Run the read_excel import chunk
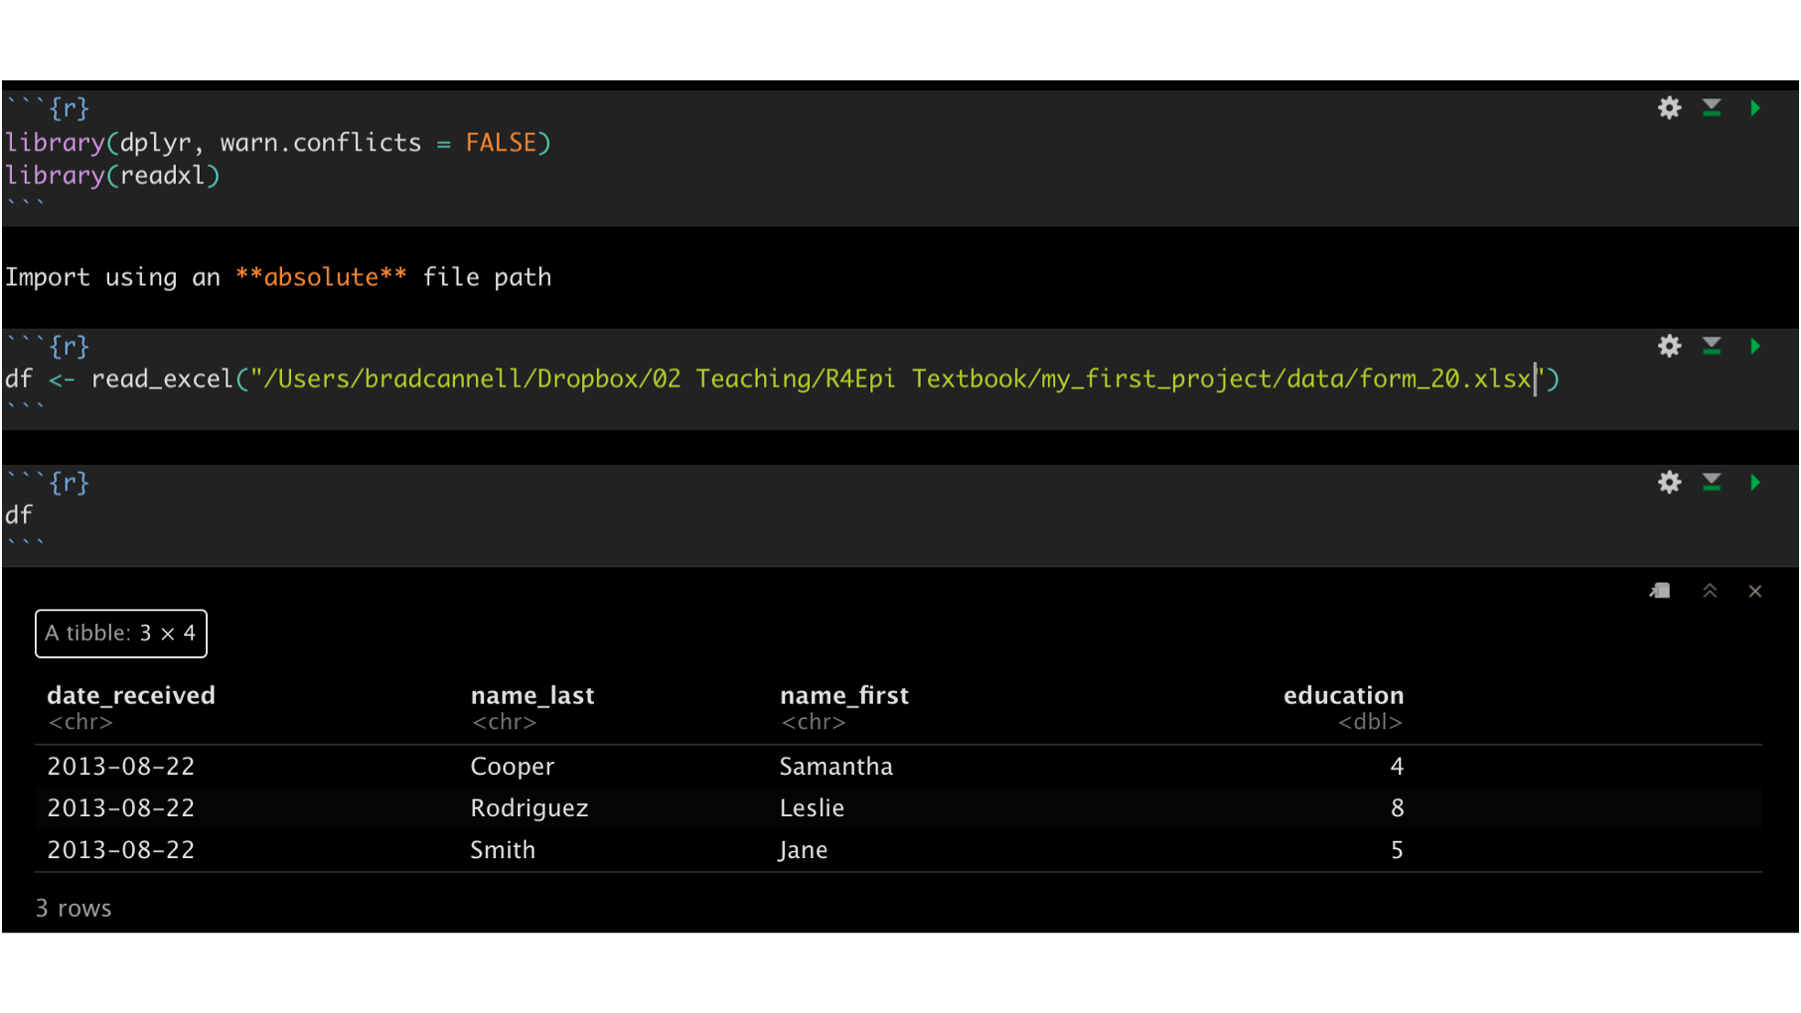 [x=1755, y=346]
